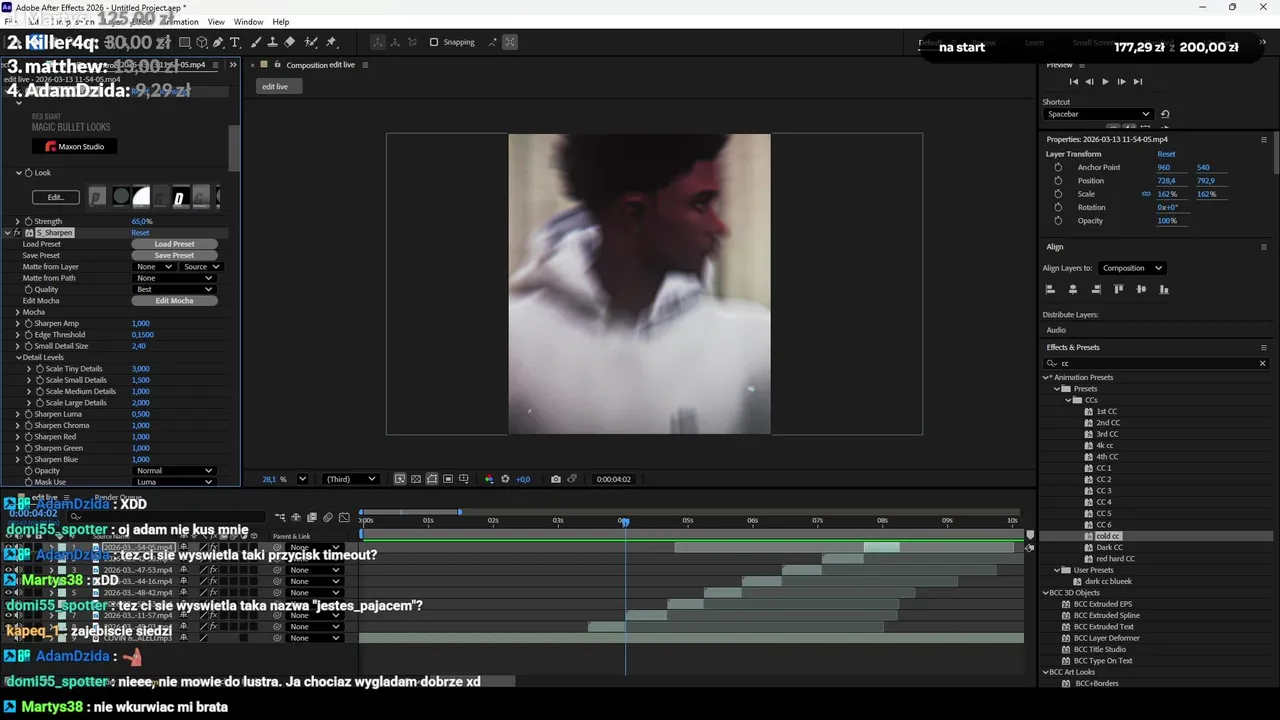Select the Clone Stamp tool

[272, 42]
